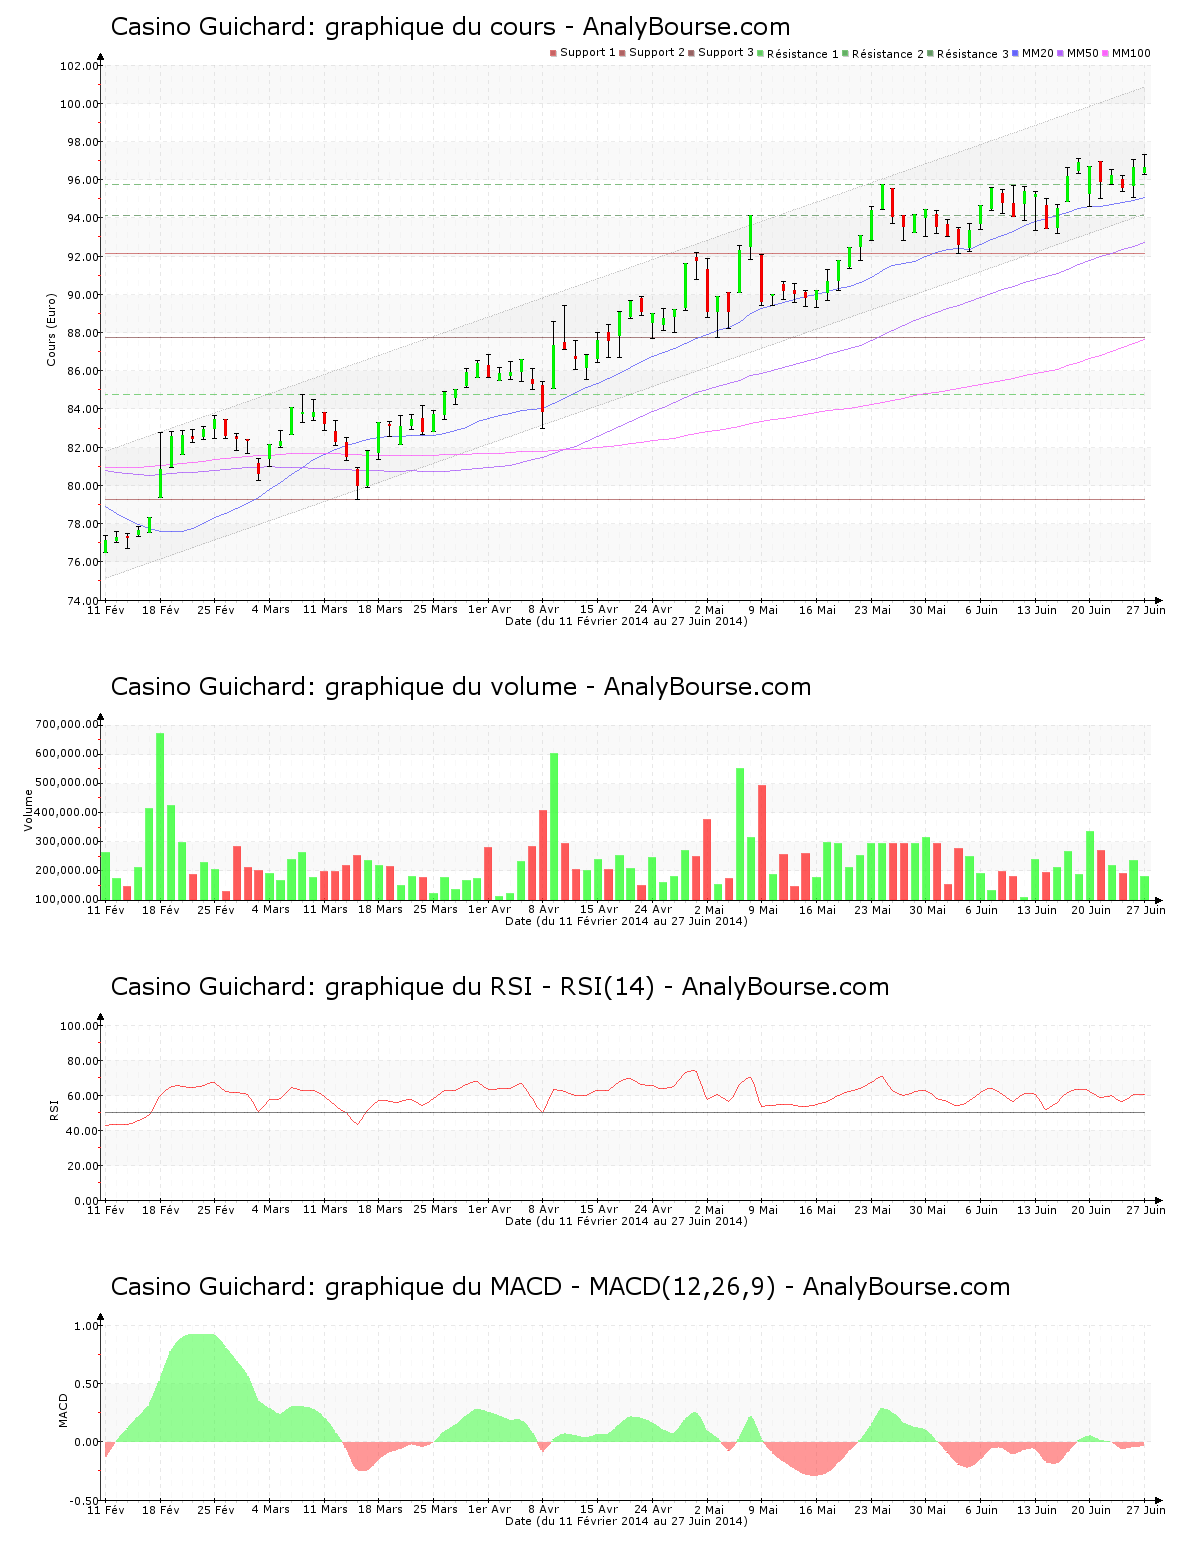Screen dimensions: 1200x1550
Task: Click '2 Mai' on the volume chart axis
Action: (x=709, y=909)
